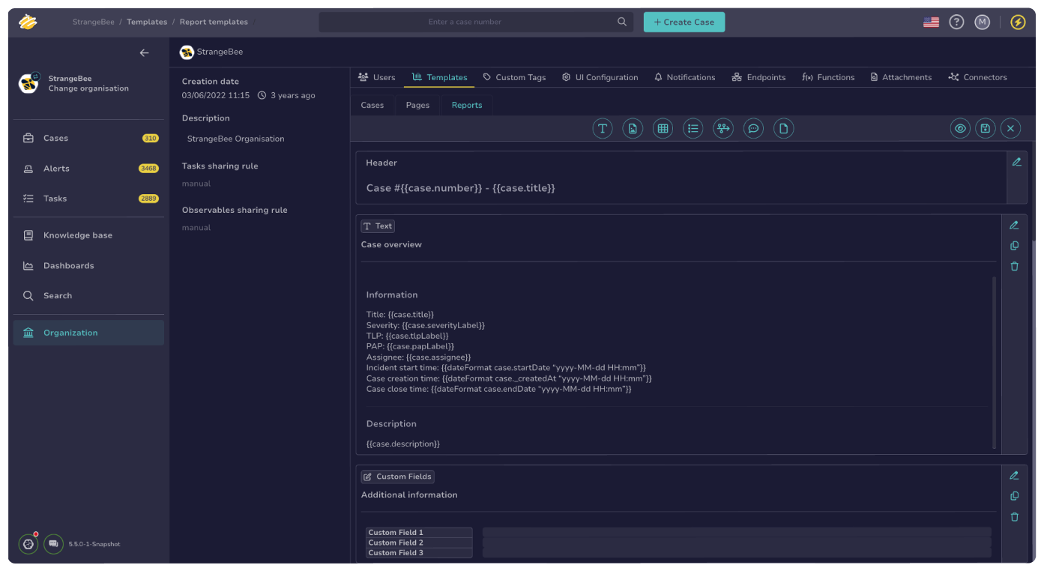Insert a table widget into report
Image resolution: width=1044 pixels, height=571 pixels.
662,128
